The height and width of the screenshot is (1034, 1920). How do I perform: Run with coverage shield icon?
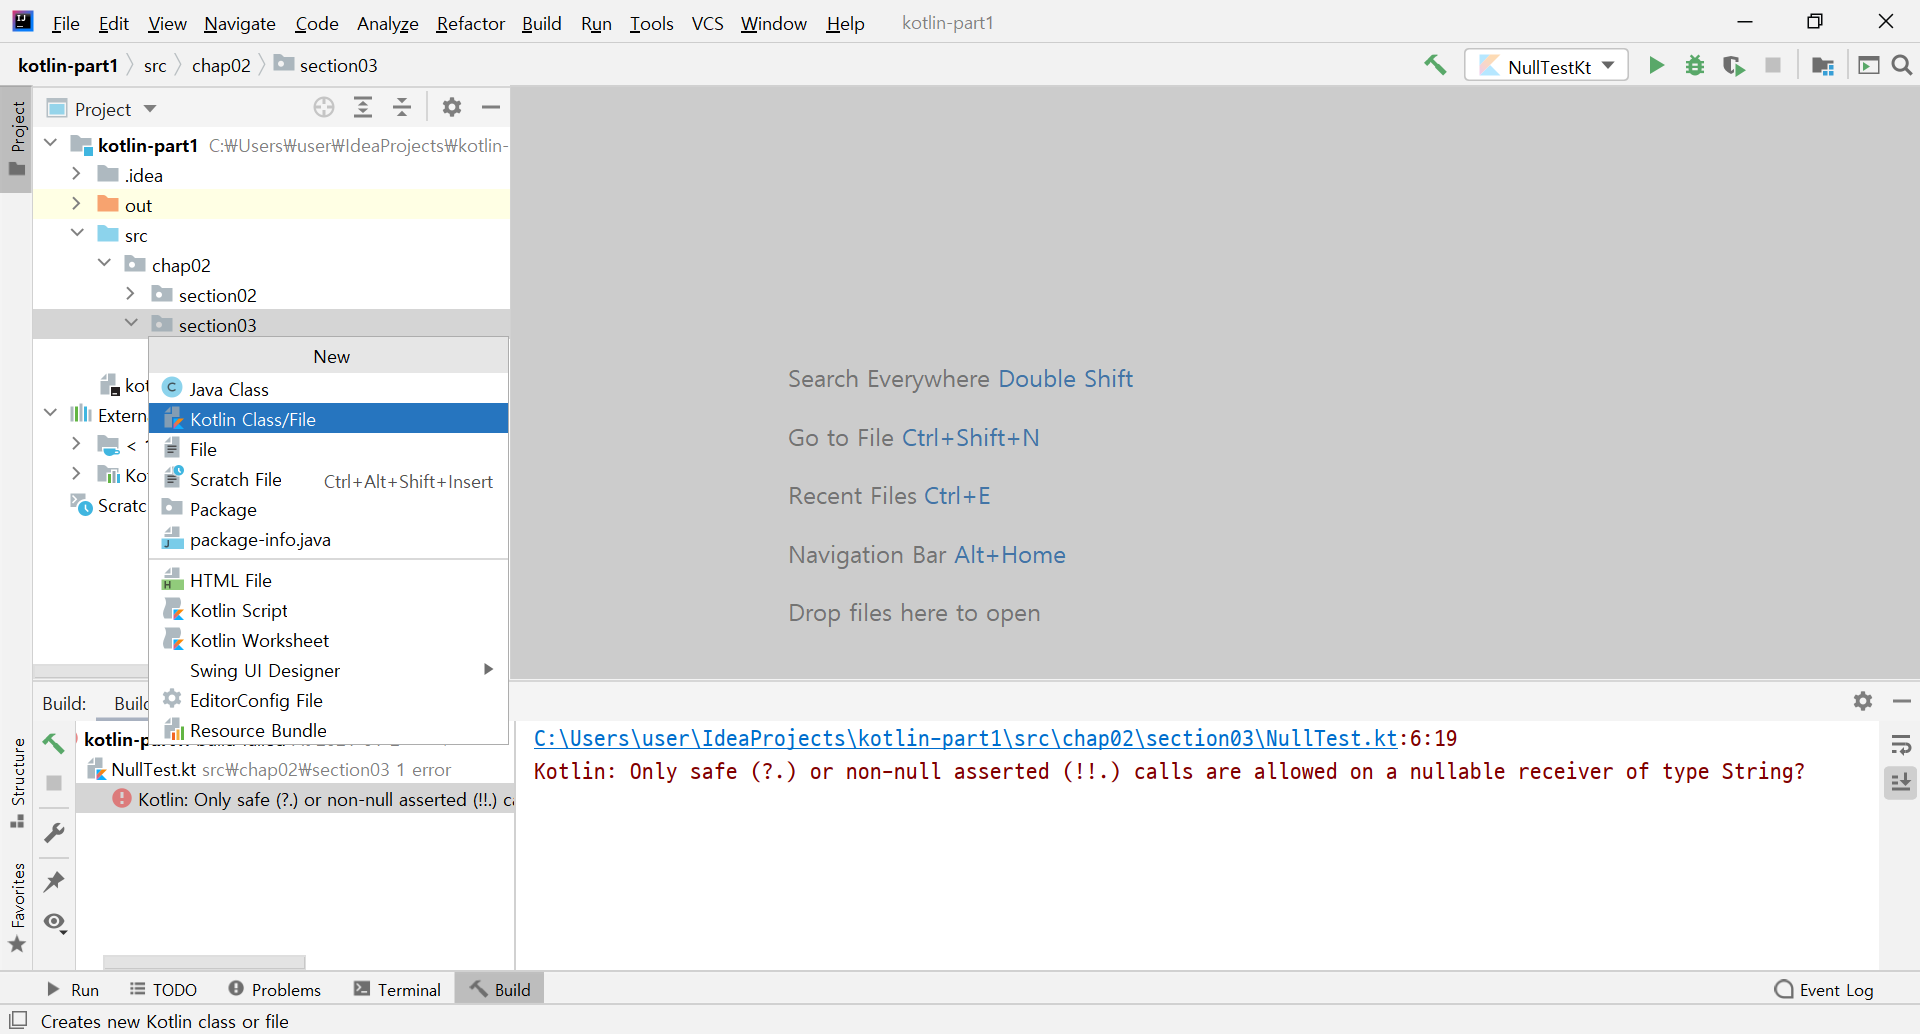tap(1734, 65)
